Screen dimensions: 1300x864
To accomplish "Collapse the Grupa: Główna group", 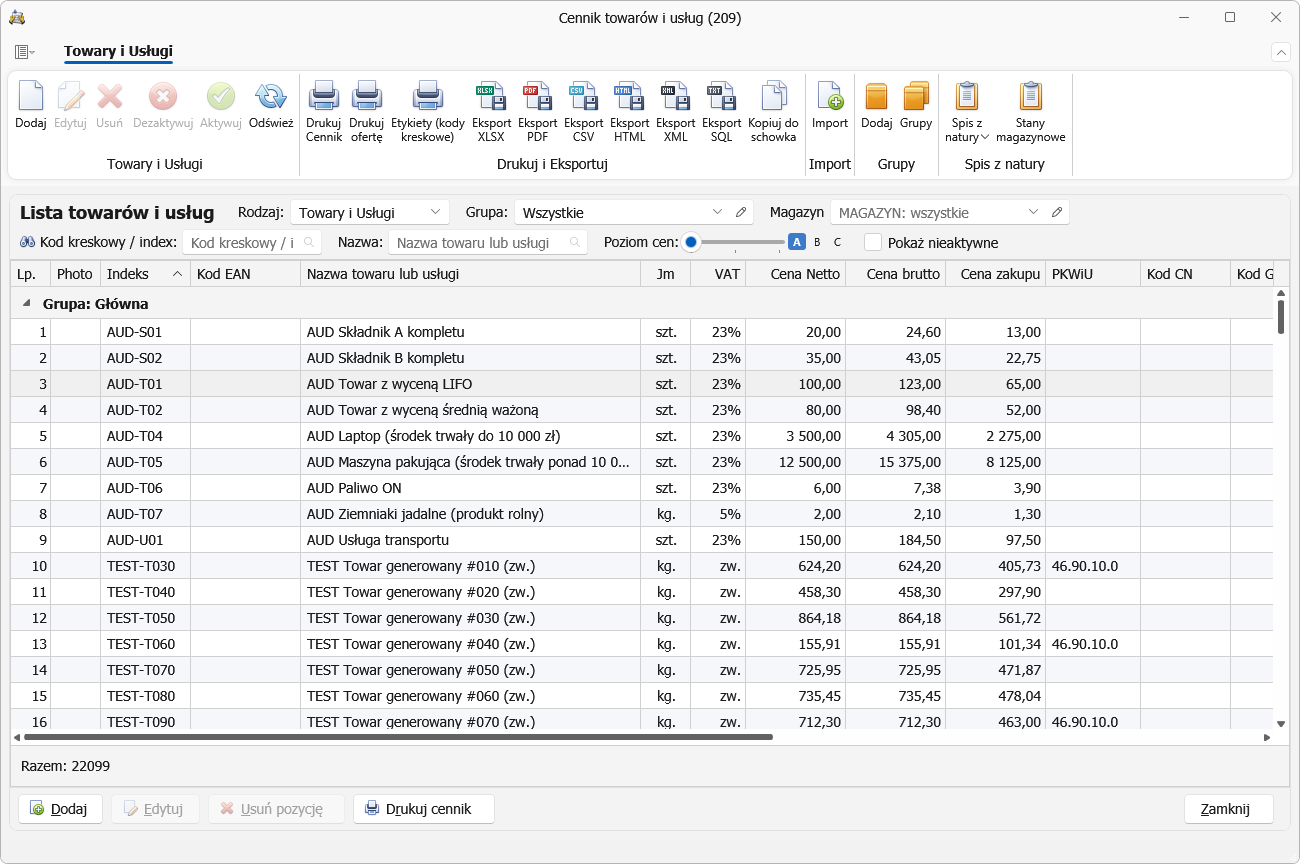I will (27, 304).
